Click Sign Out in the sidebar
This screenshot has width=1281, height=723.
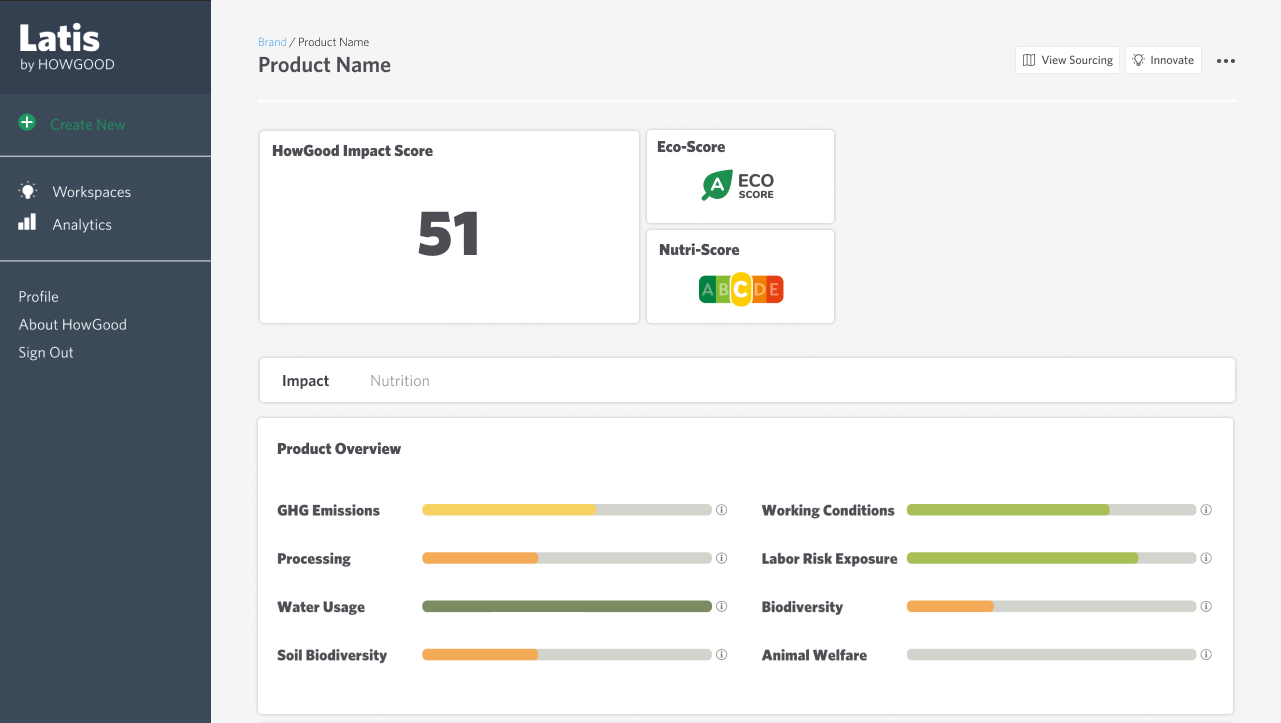point(46,353)
